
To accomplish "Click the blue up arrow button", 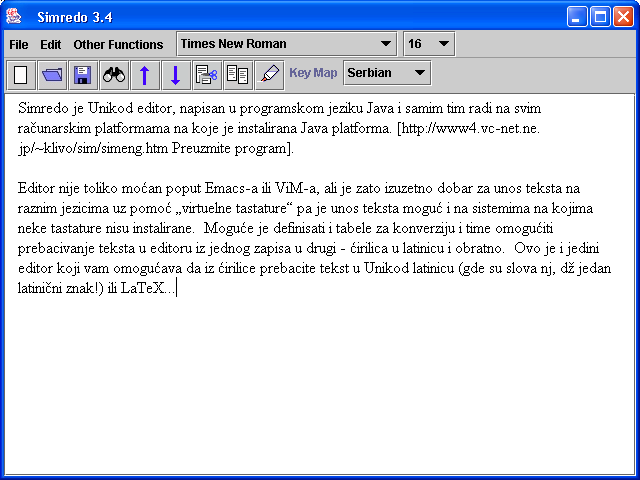I will [145, 74].
